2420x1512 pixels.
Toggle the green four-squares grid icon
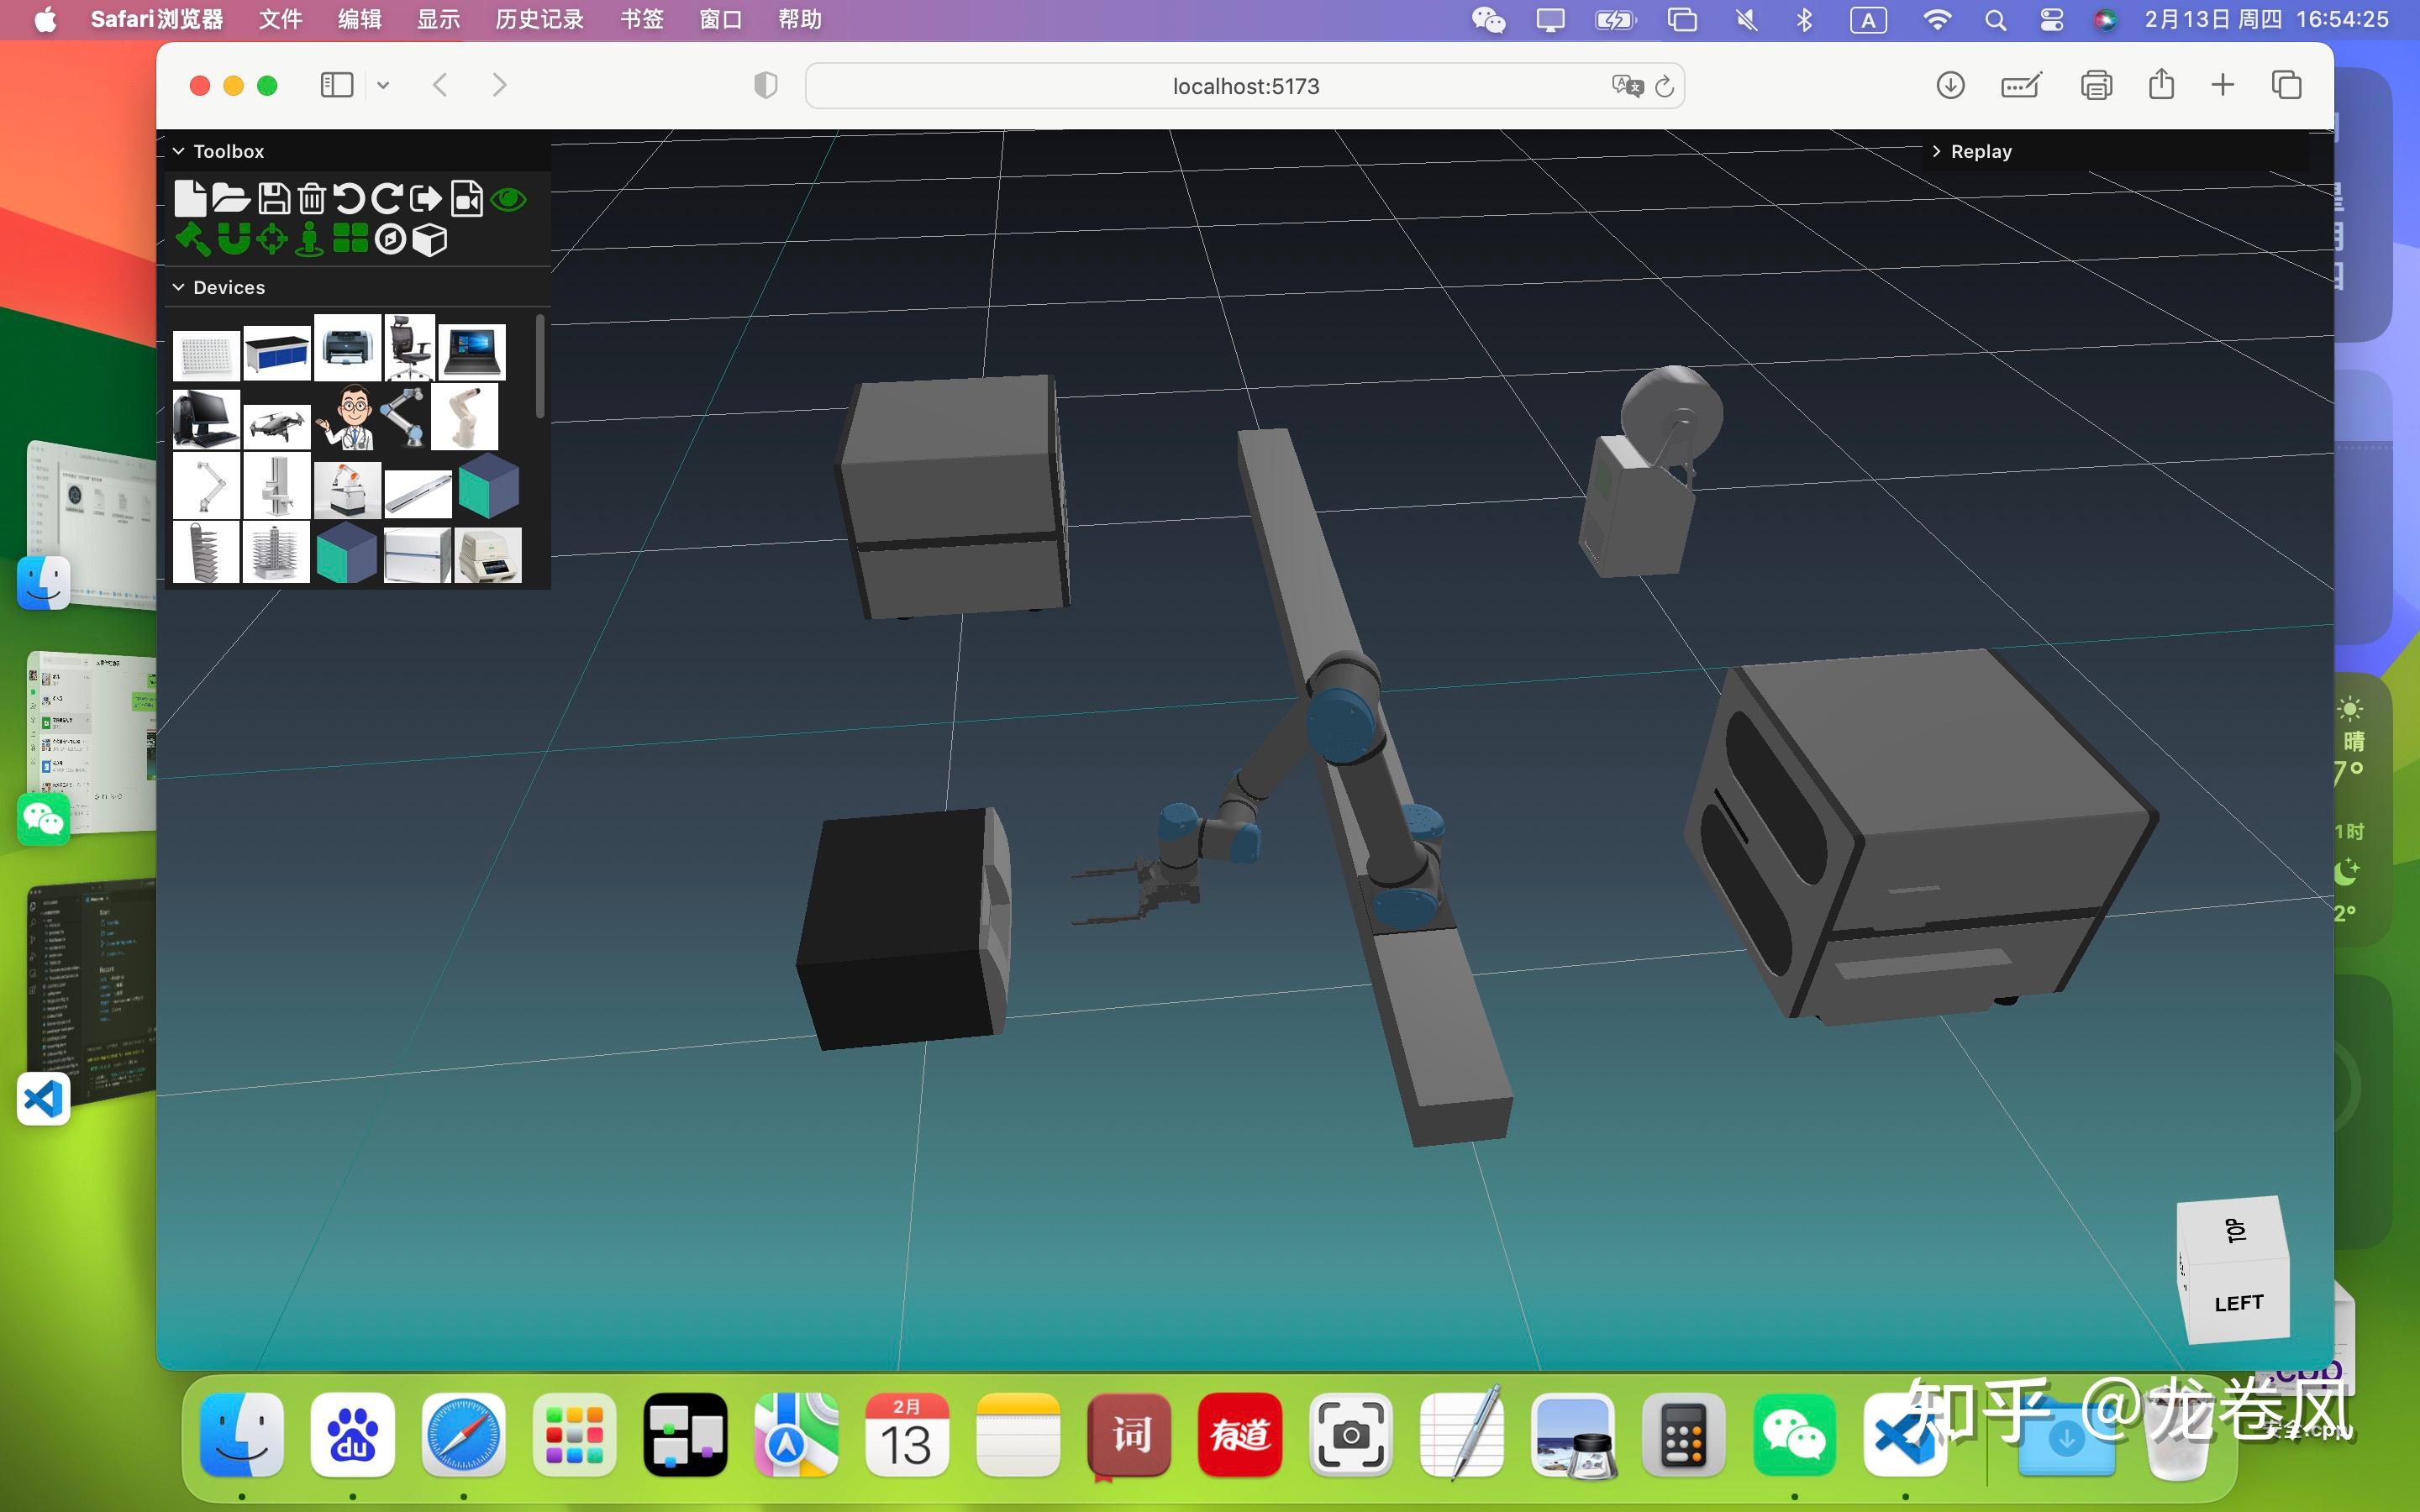click(x=350, y=239)
